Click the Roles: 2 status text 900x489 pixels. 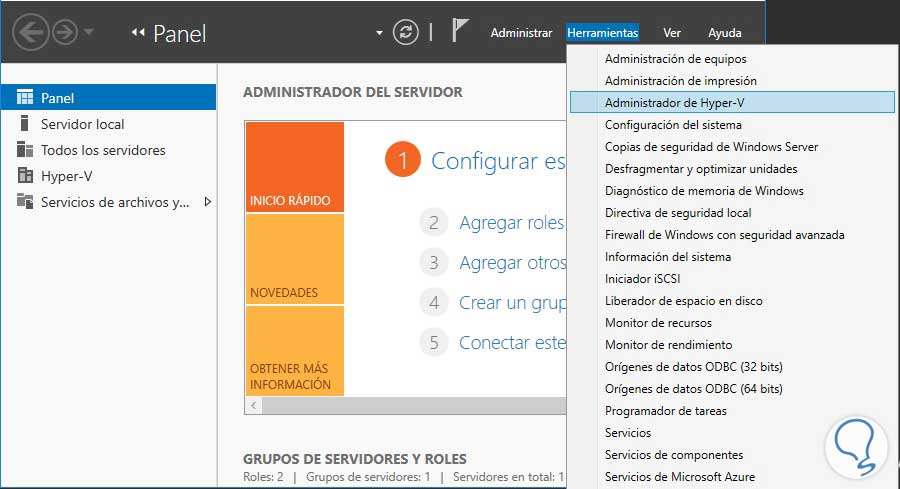[263, 477]
